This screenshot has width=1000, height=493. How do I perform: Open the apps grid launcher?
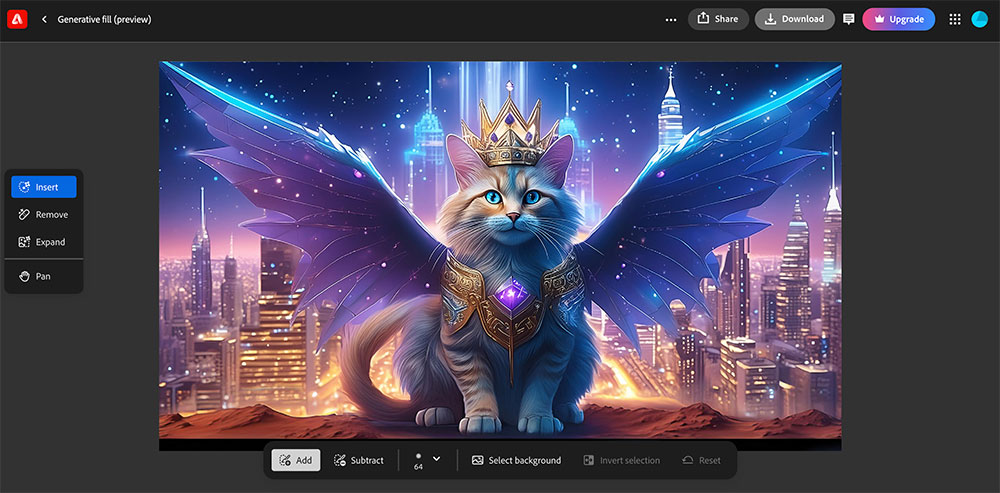pos(954,19)
